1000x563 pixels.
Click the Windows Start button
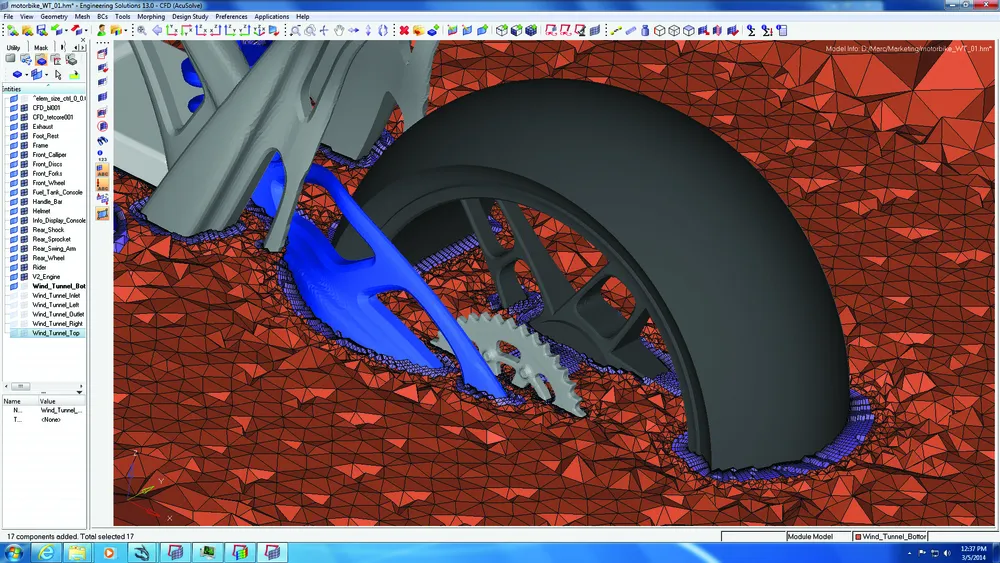pos(14,552)
